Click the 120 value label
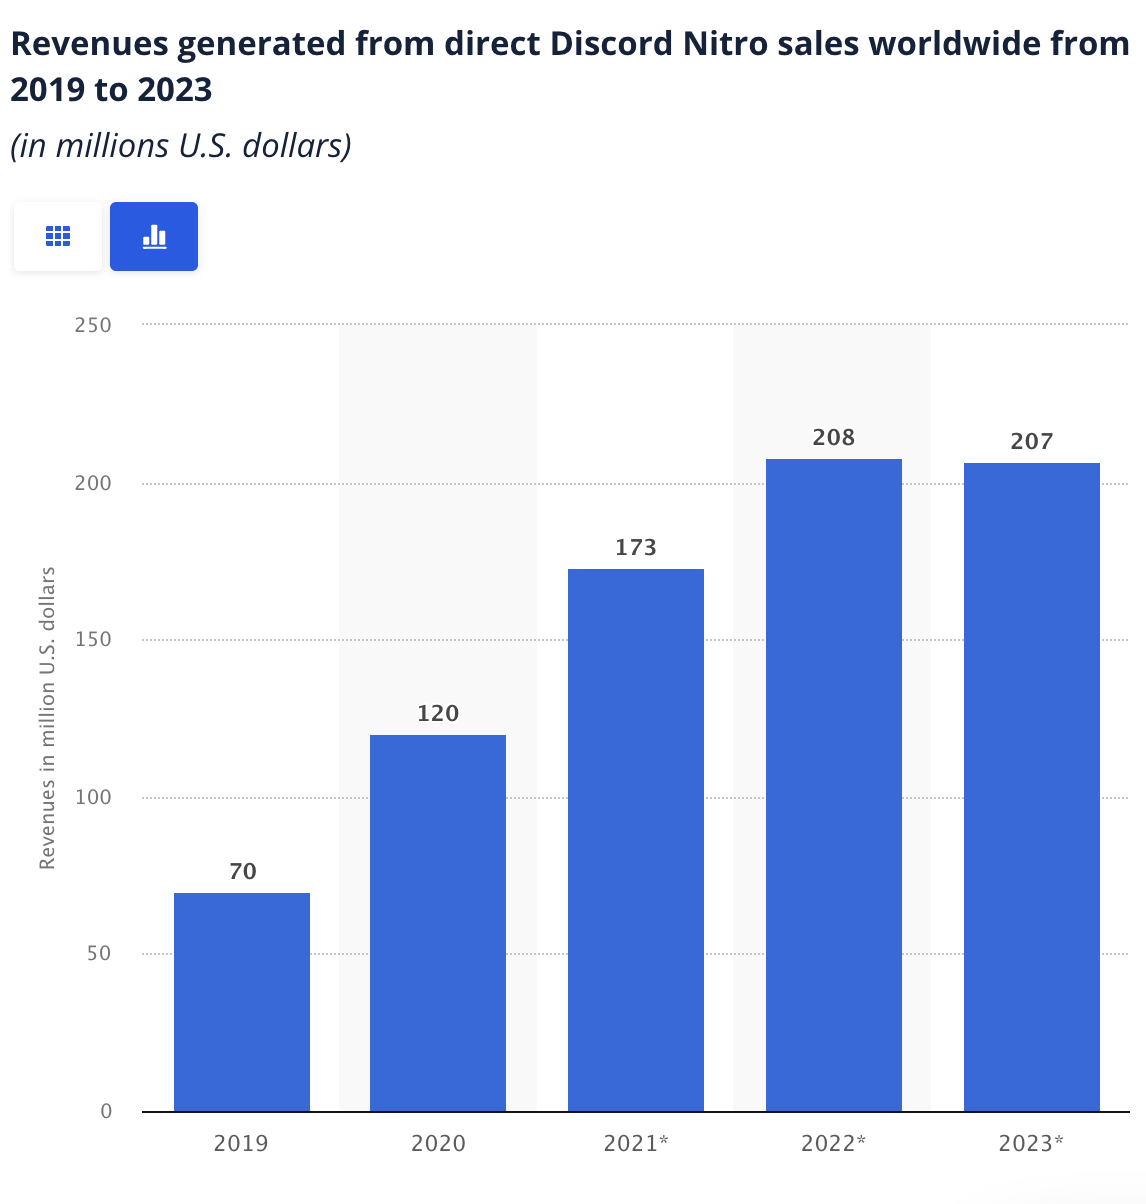Viewport: 1146px width, 1204px height. point(438,713)
